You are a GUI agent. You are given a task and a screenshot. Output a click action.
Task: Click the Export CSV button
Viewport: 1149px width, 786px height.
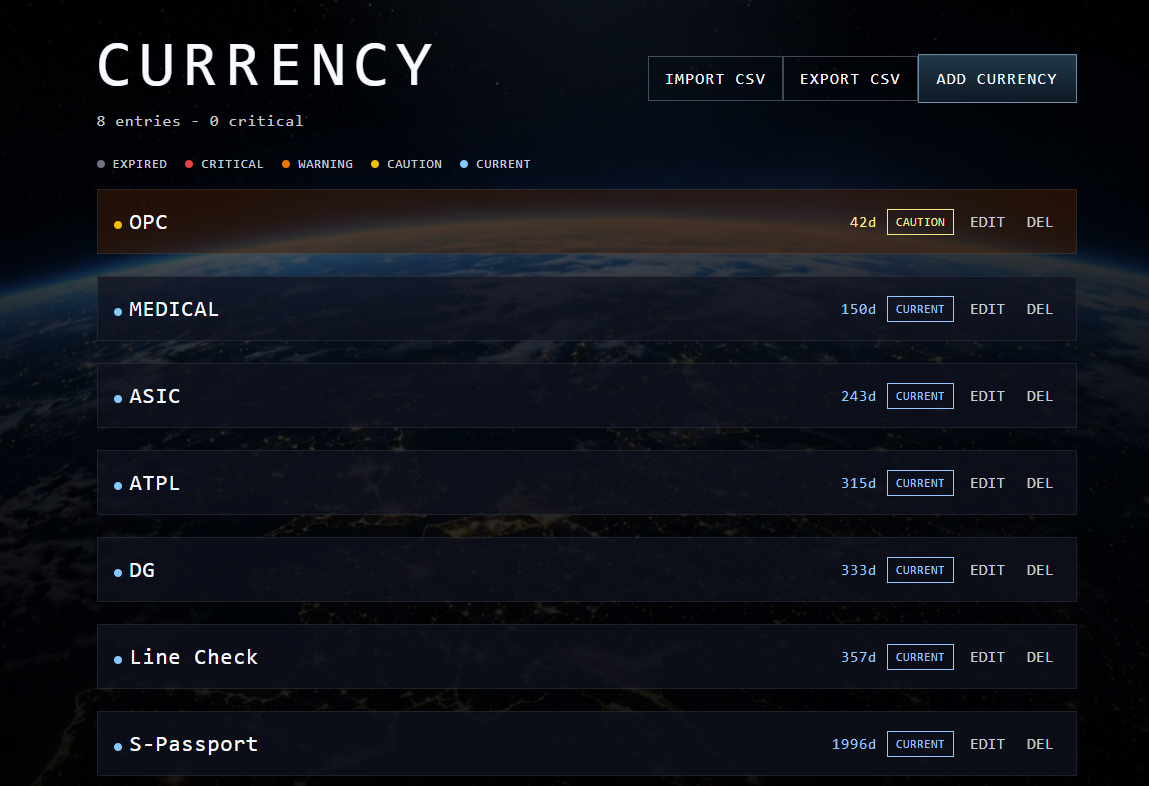[x=850, y=78]
